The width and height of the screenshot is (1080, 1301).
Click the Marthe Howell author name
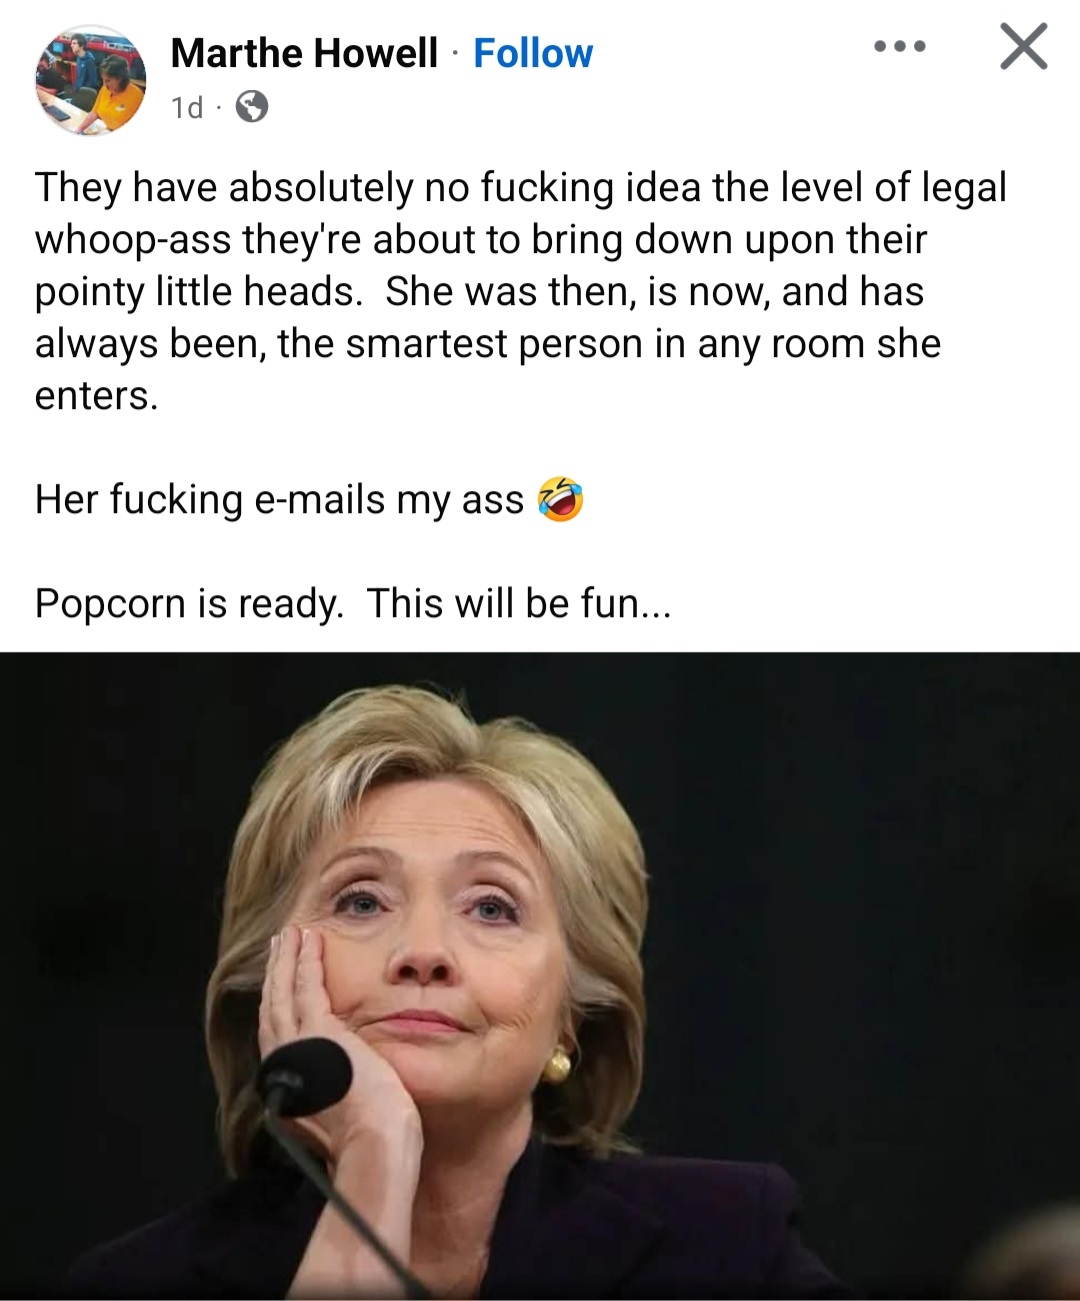click(304, 53)
